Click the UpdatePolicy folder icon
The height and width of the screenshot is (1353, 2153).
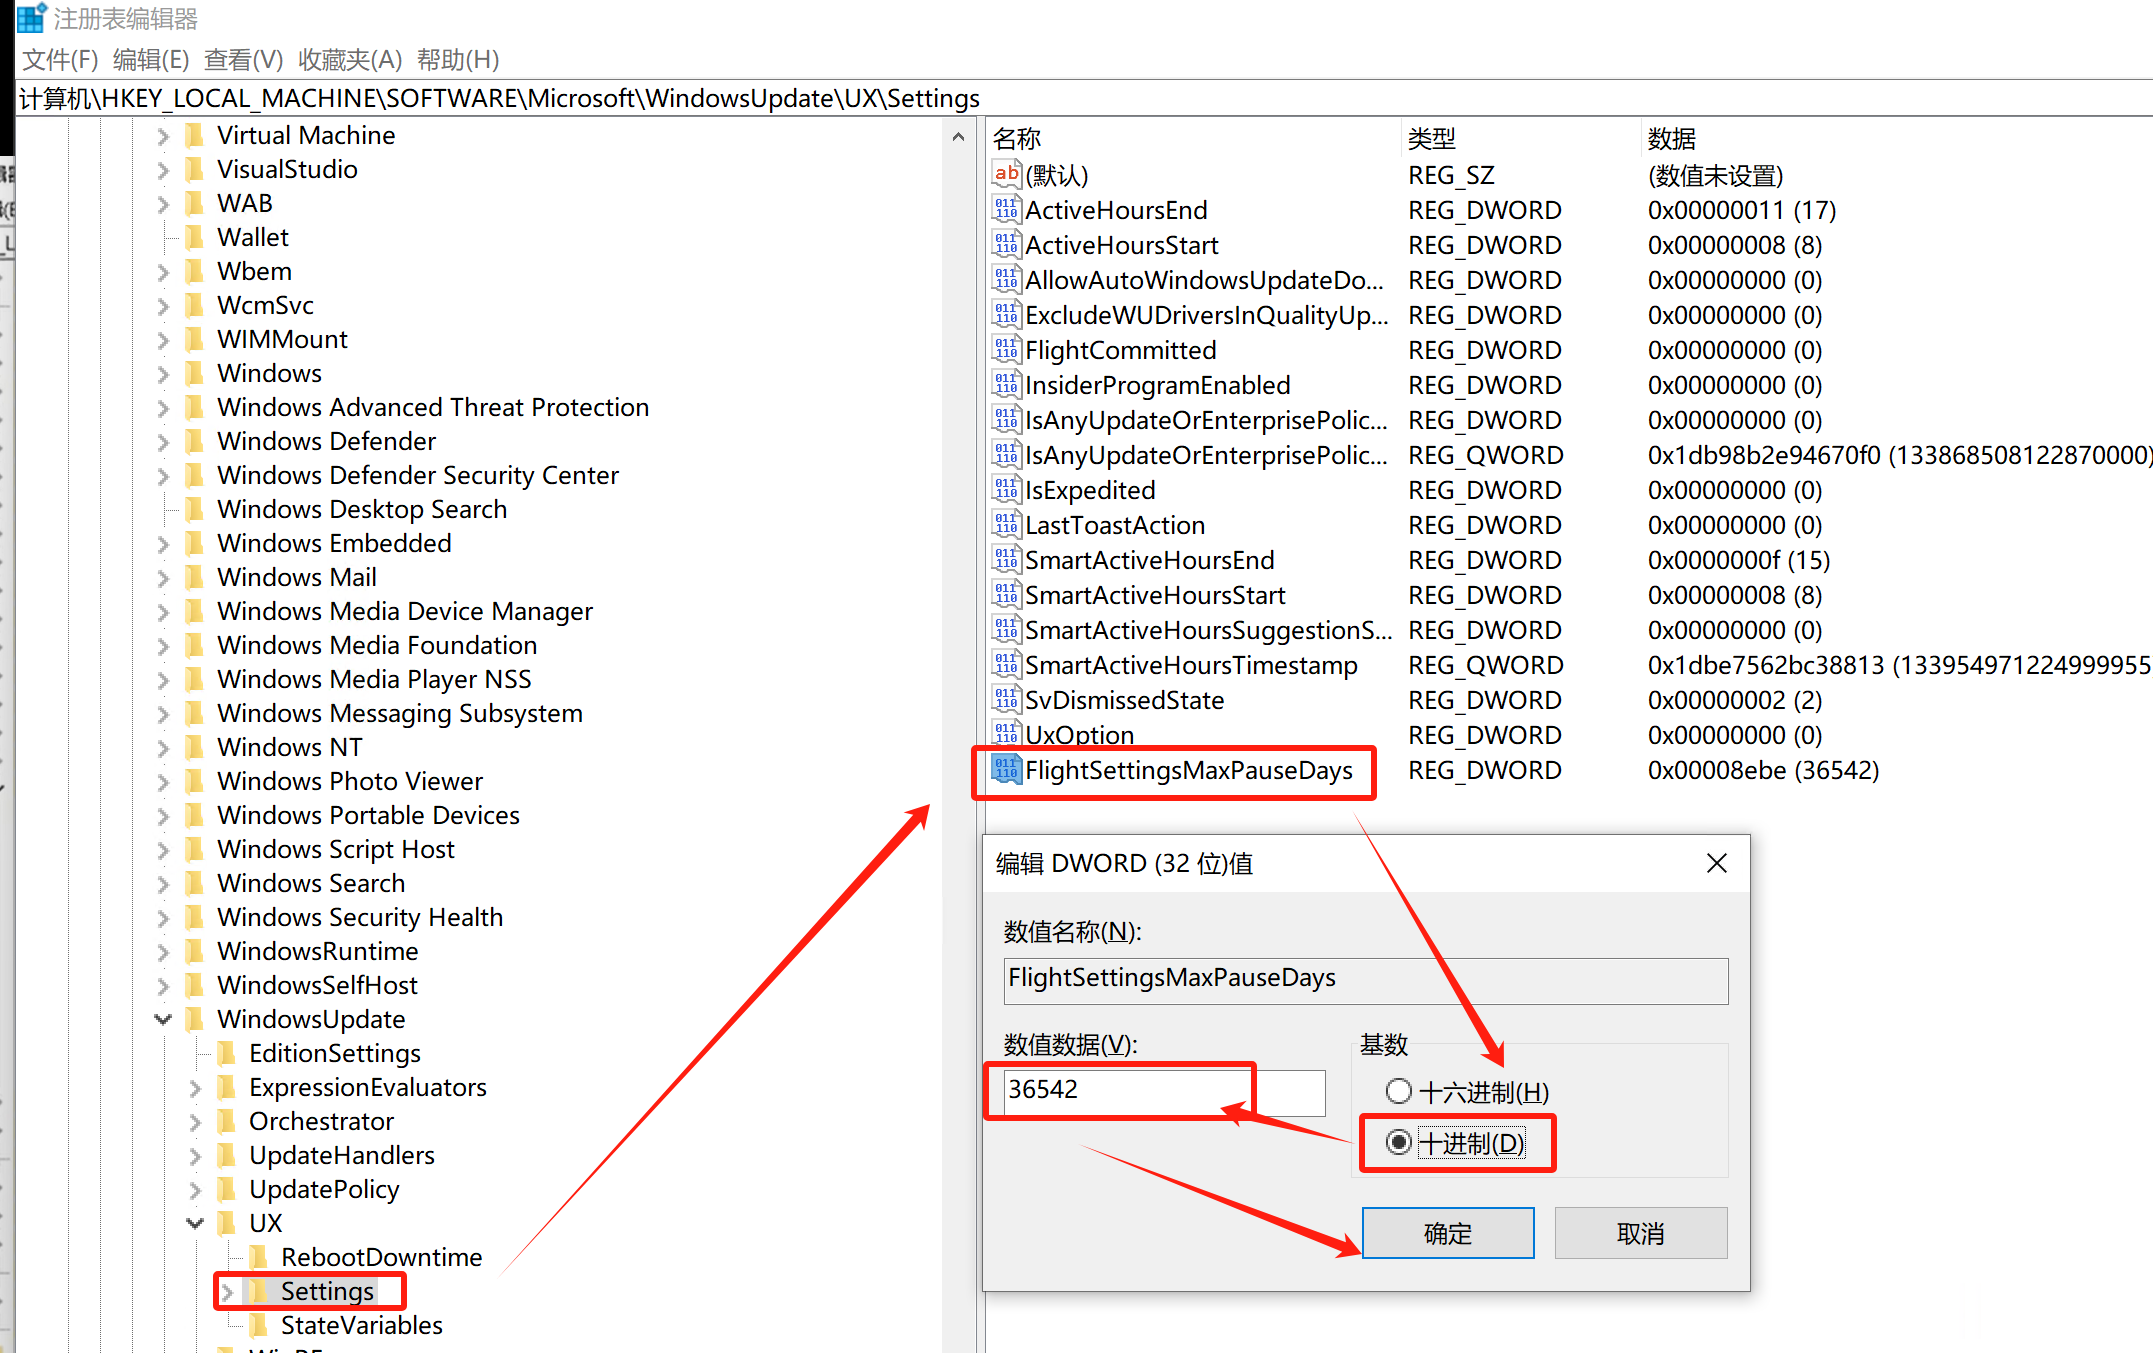tap(228, 1188)
